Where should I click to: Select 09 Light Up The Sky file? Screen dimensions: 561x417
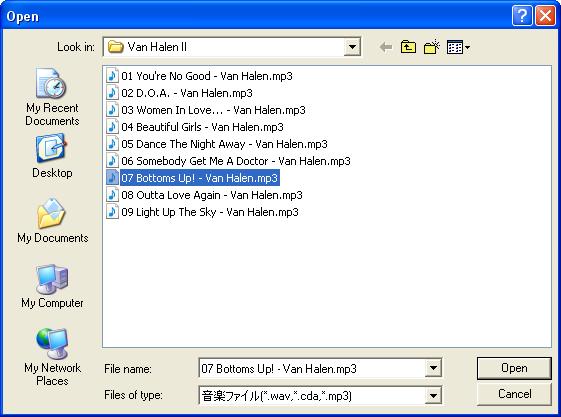point(203,212)
